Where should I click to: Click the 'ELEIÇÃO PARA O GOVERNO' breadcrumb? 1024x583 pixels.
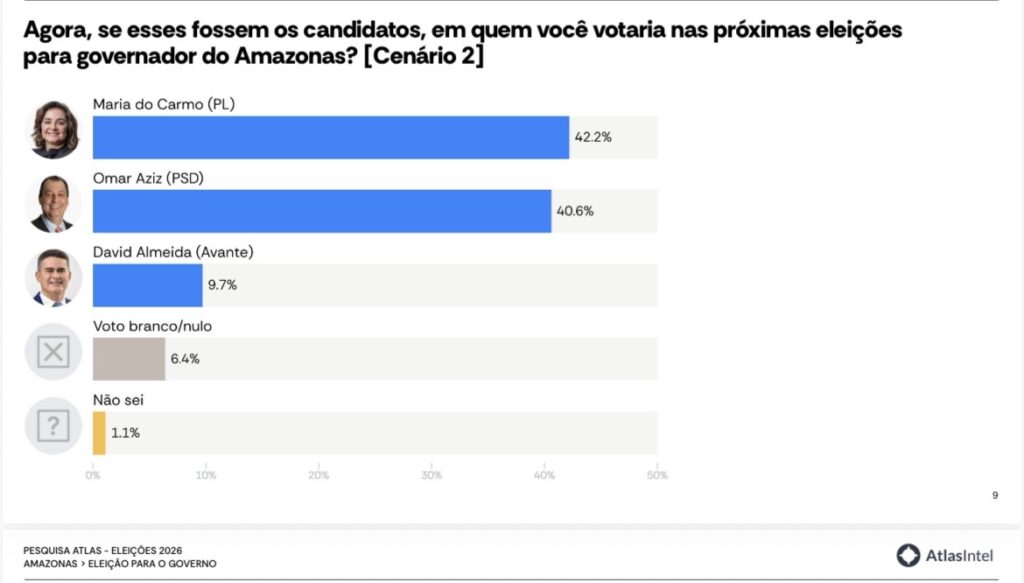[154, 564]
